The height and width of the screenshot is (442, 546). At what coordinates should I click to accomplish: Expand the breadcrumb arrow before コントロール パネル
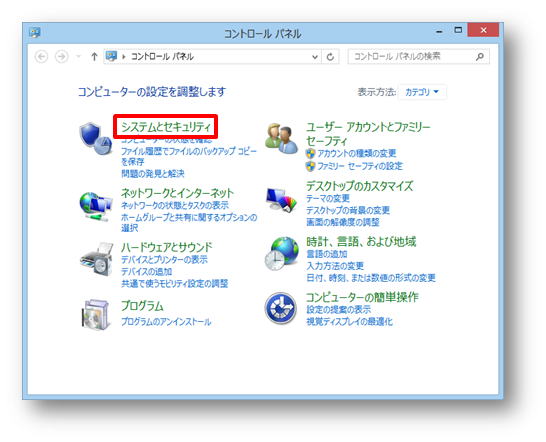pos(124,57)
